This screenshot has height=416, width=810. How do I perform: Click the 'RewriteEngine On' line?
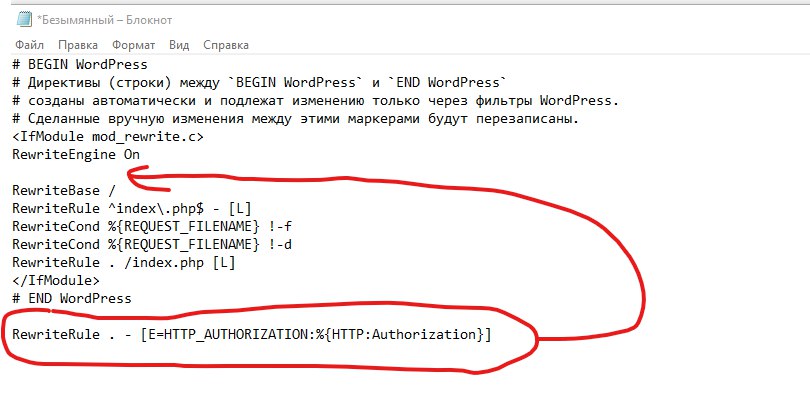[x=76, y=155]
